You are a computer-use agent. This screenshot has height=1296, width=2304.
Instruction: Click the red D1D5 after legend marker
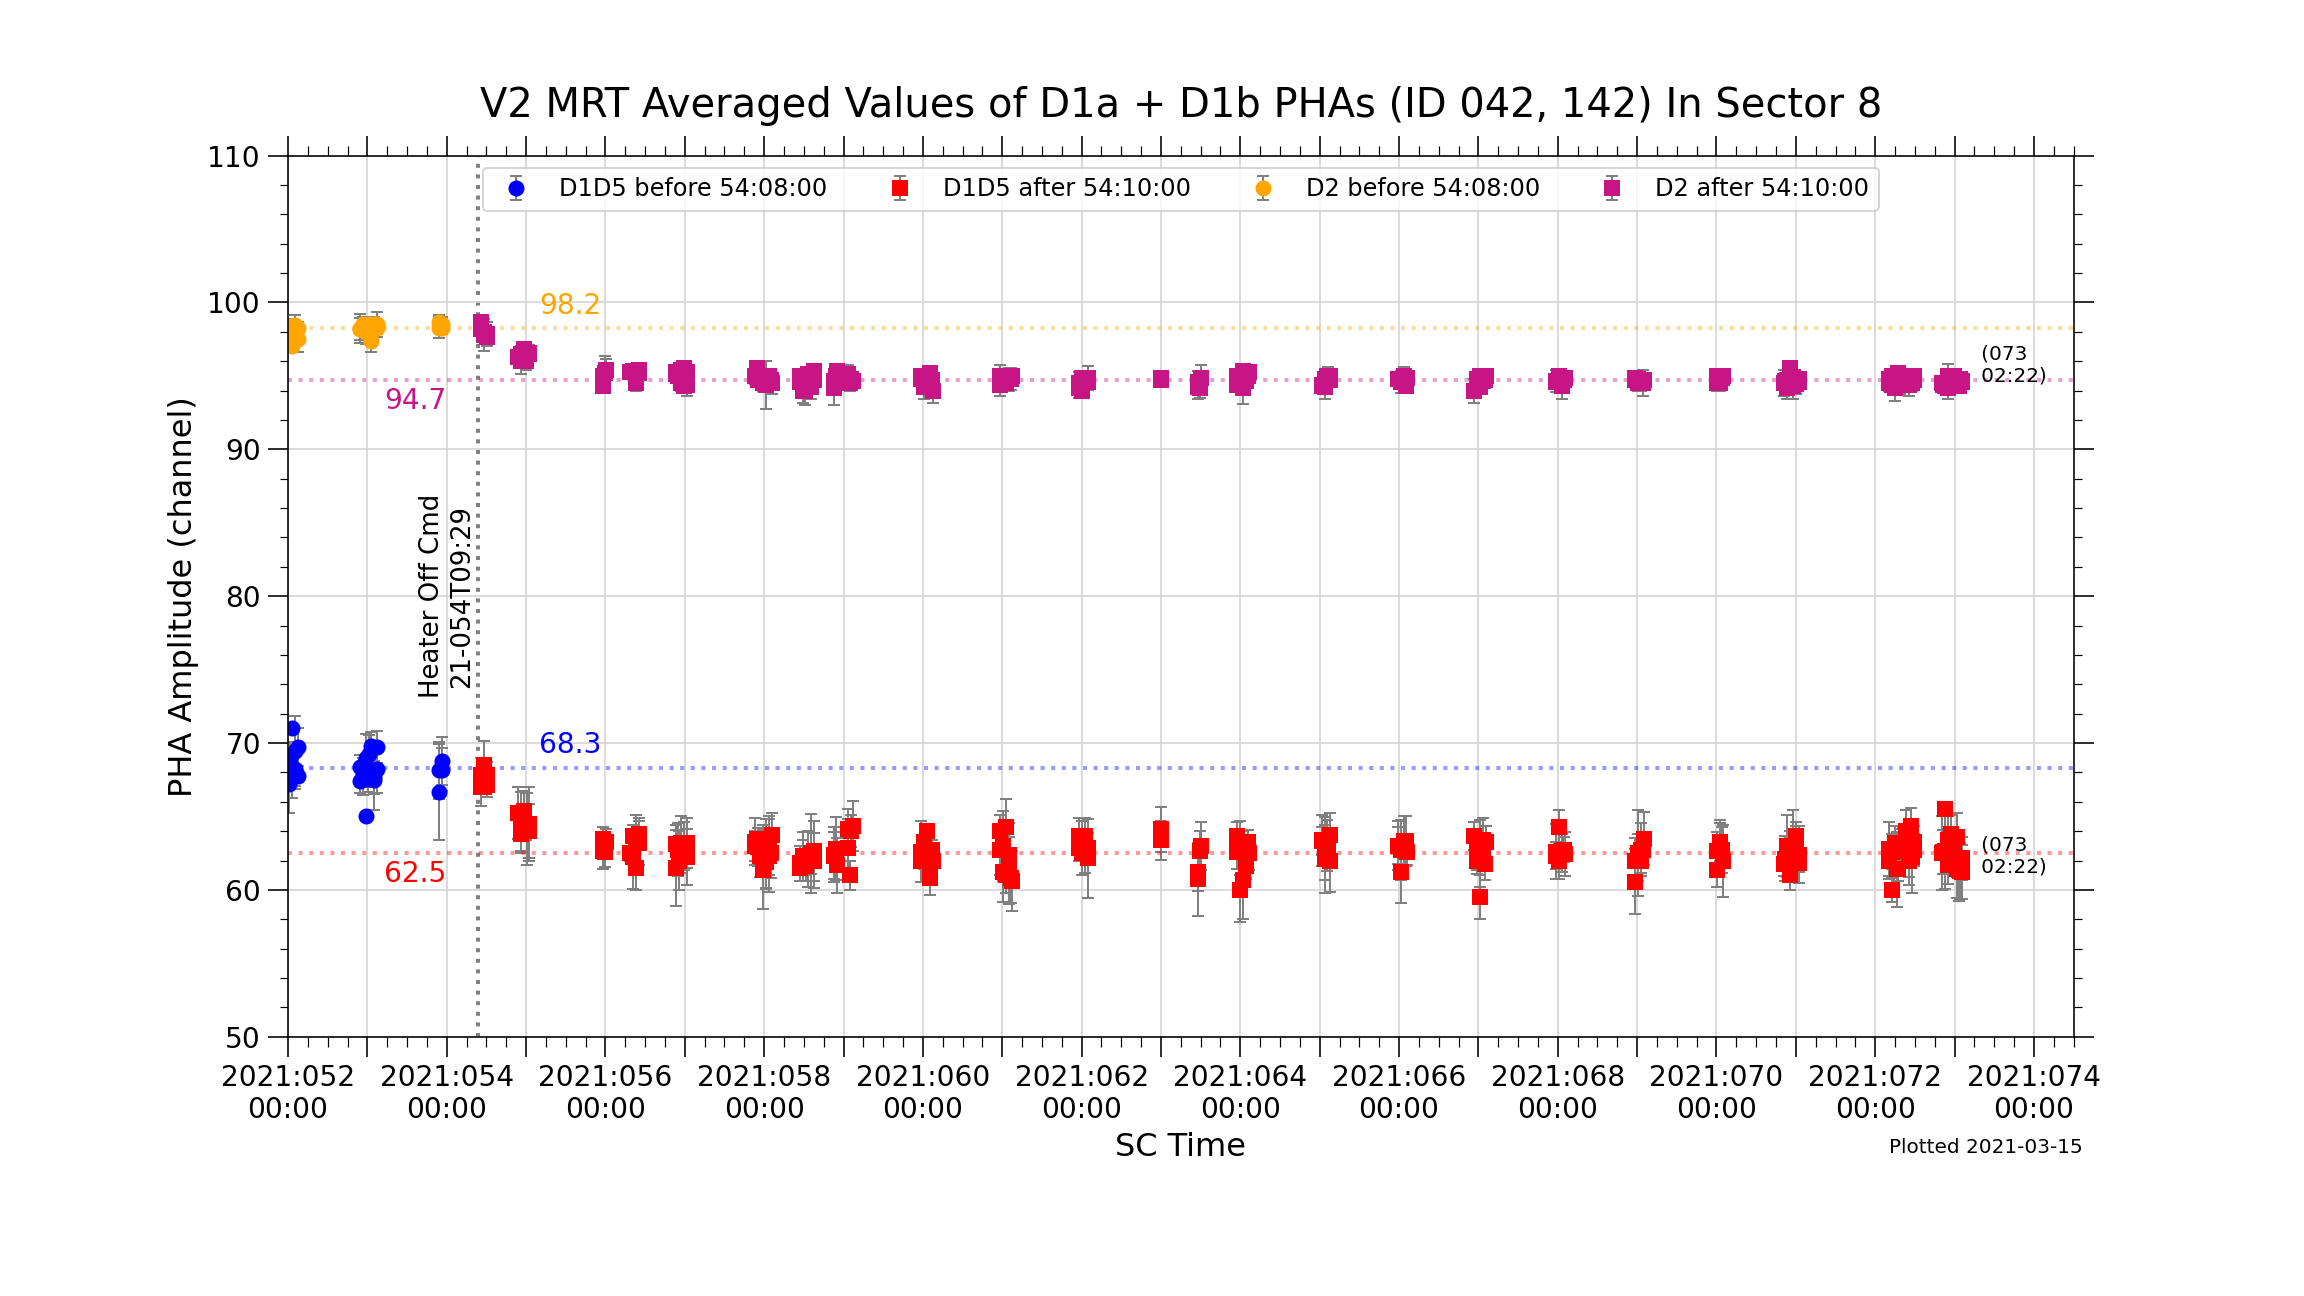pyautogui.click(x=900, y=188)
